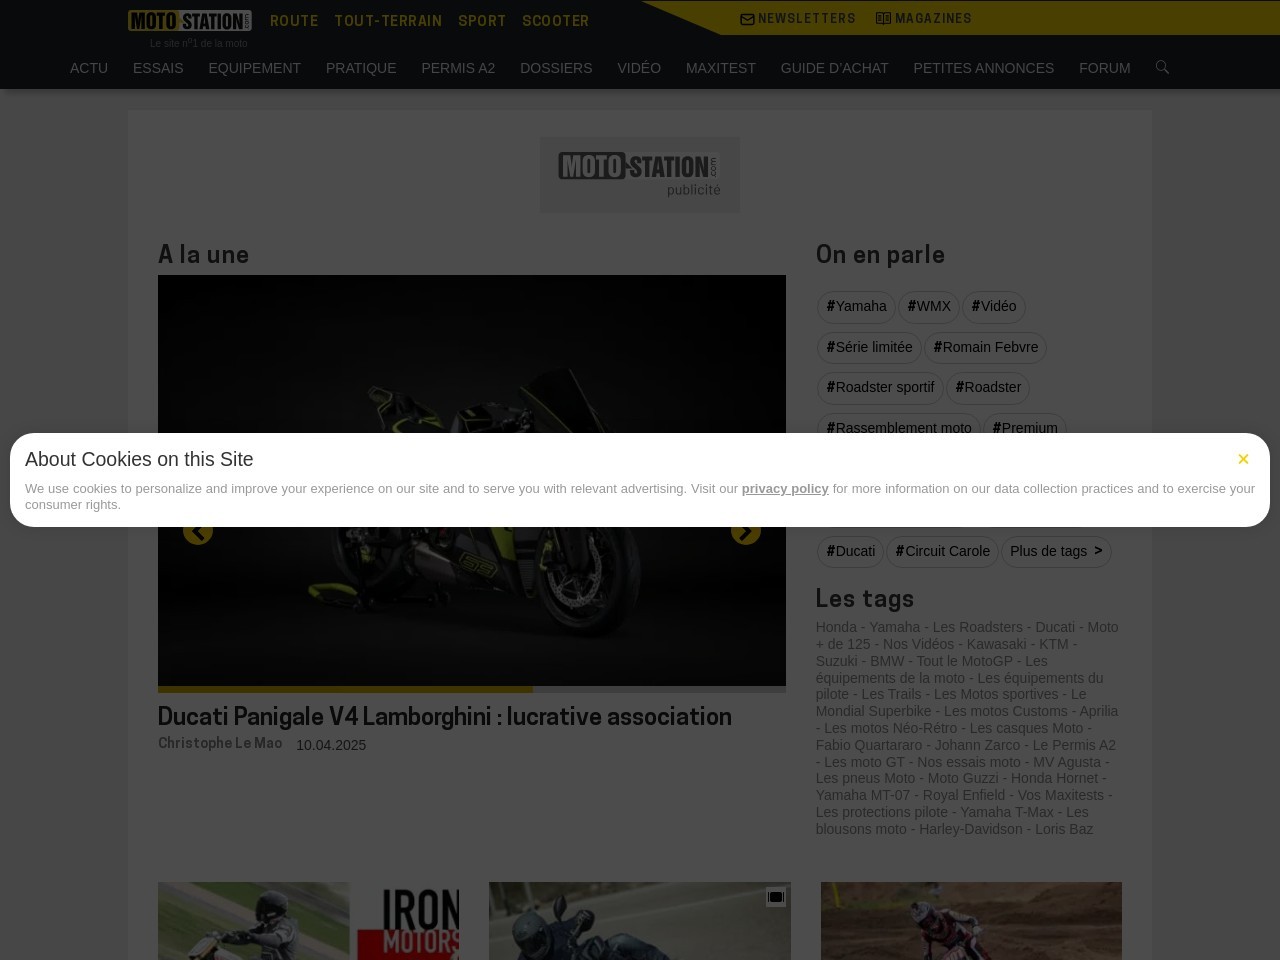Open the GUIDE D'ACHAT menu
Viewport: 1280px width, 960px height.
[x=834, y=68]
